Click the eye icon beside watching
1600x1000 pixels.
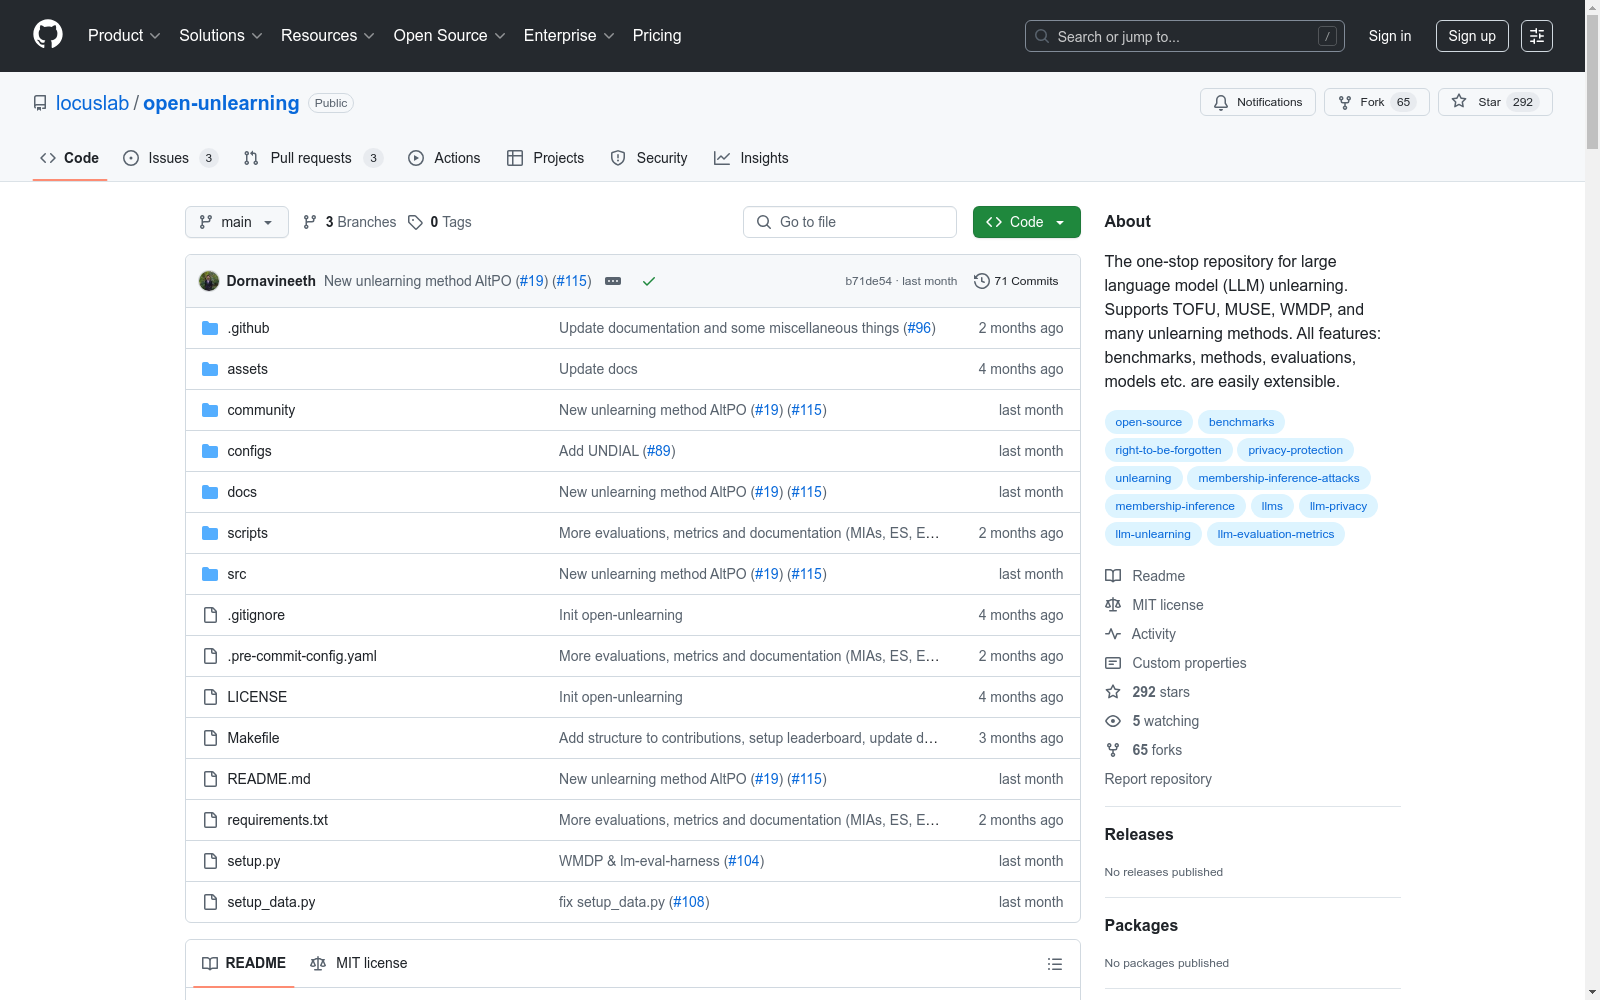(x=1113, y=721)
